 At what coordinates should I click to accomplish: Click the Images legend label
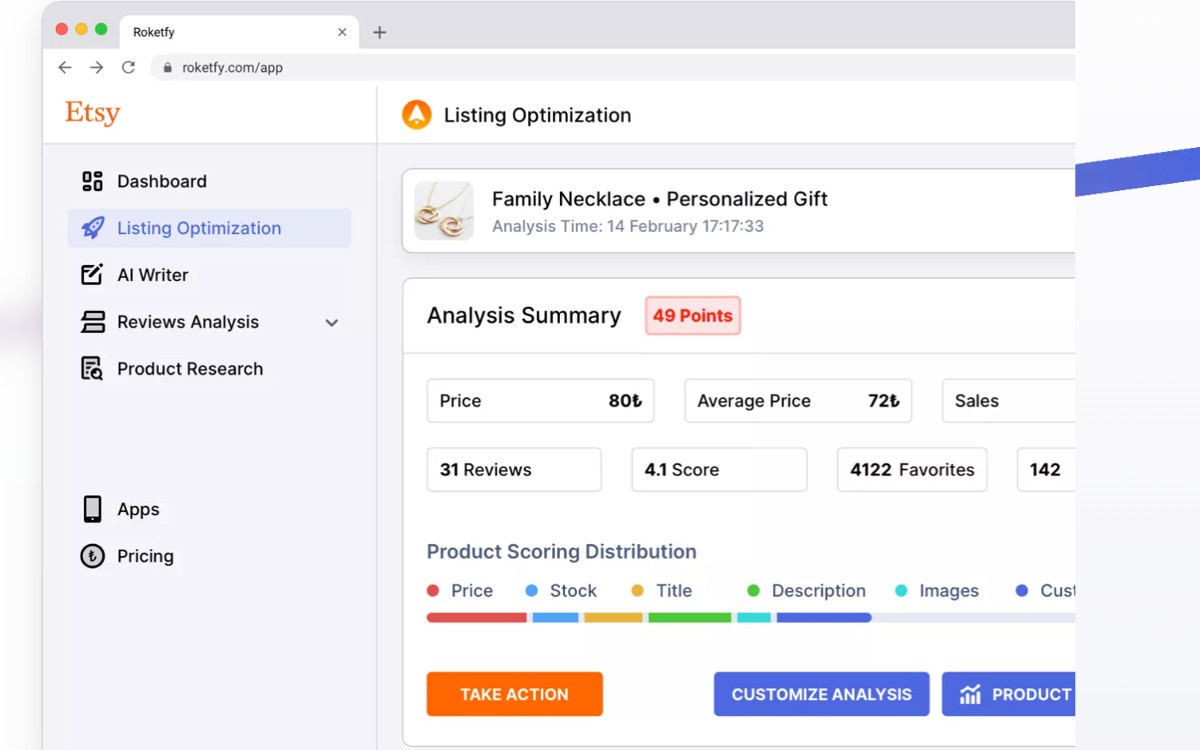click(949, 591)
